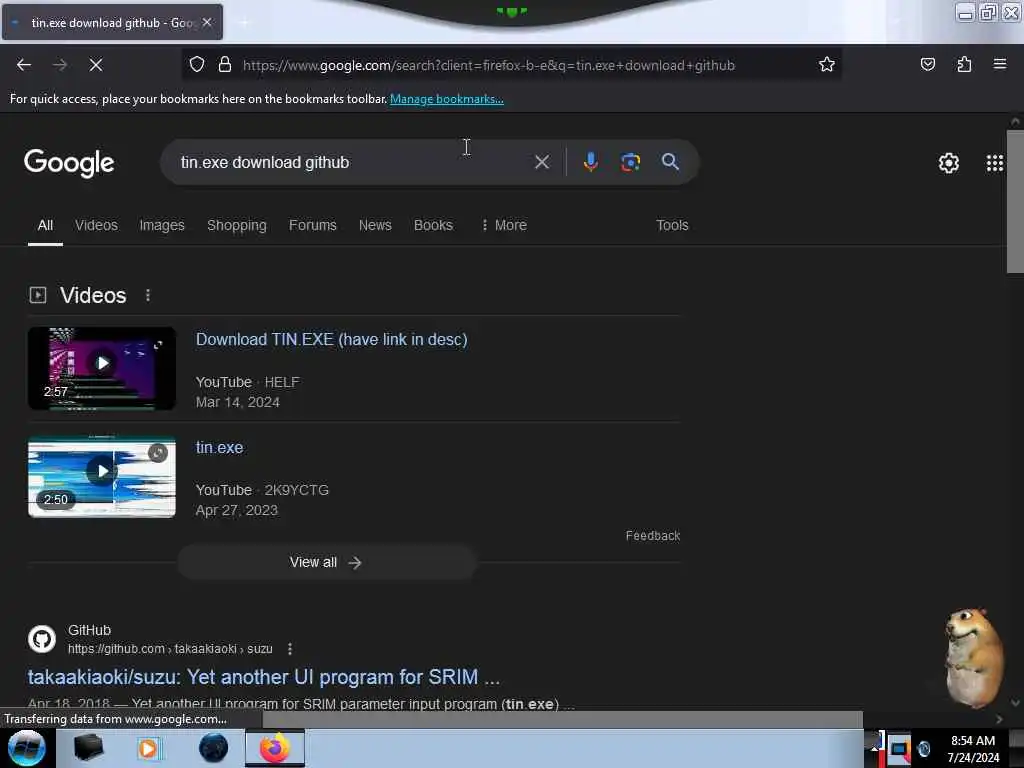The width and height of the screenshot is (1024, 768).
Task: Open options dots next to Videos heading
Action: [148, 295]
